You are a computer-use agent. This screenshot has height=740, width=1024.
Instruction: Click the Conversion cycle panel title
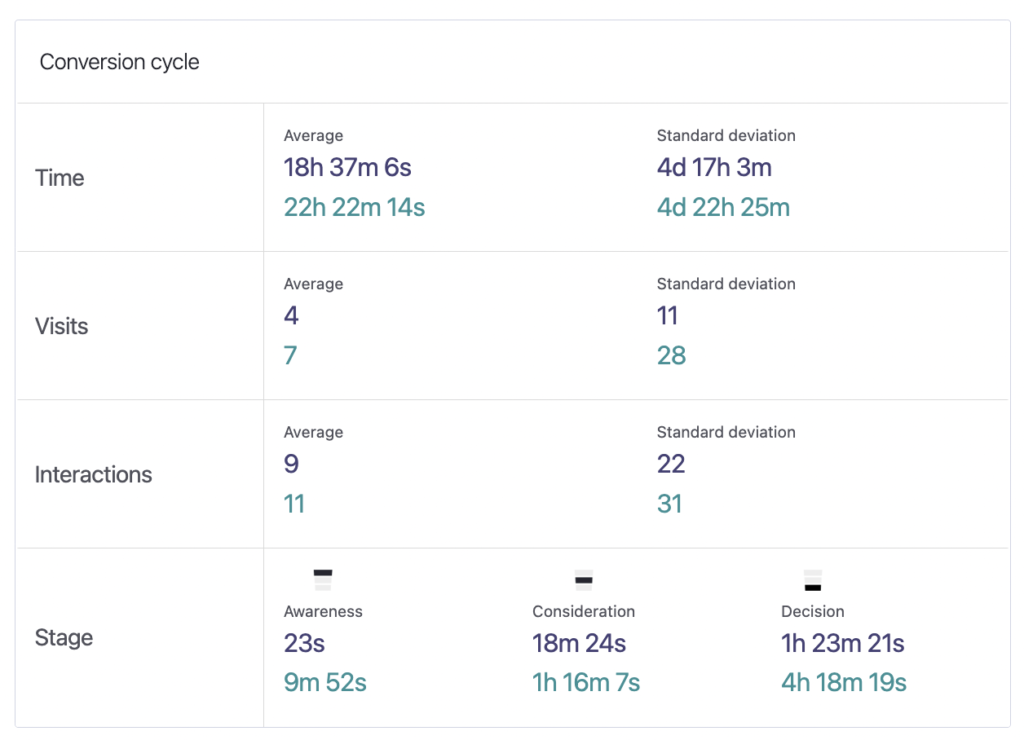coord(119,62)
